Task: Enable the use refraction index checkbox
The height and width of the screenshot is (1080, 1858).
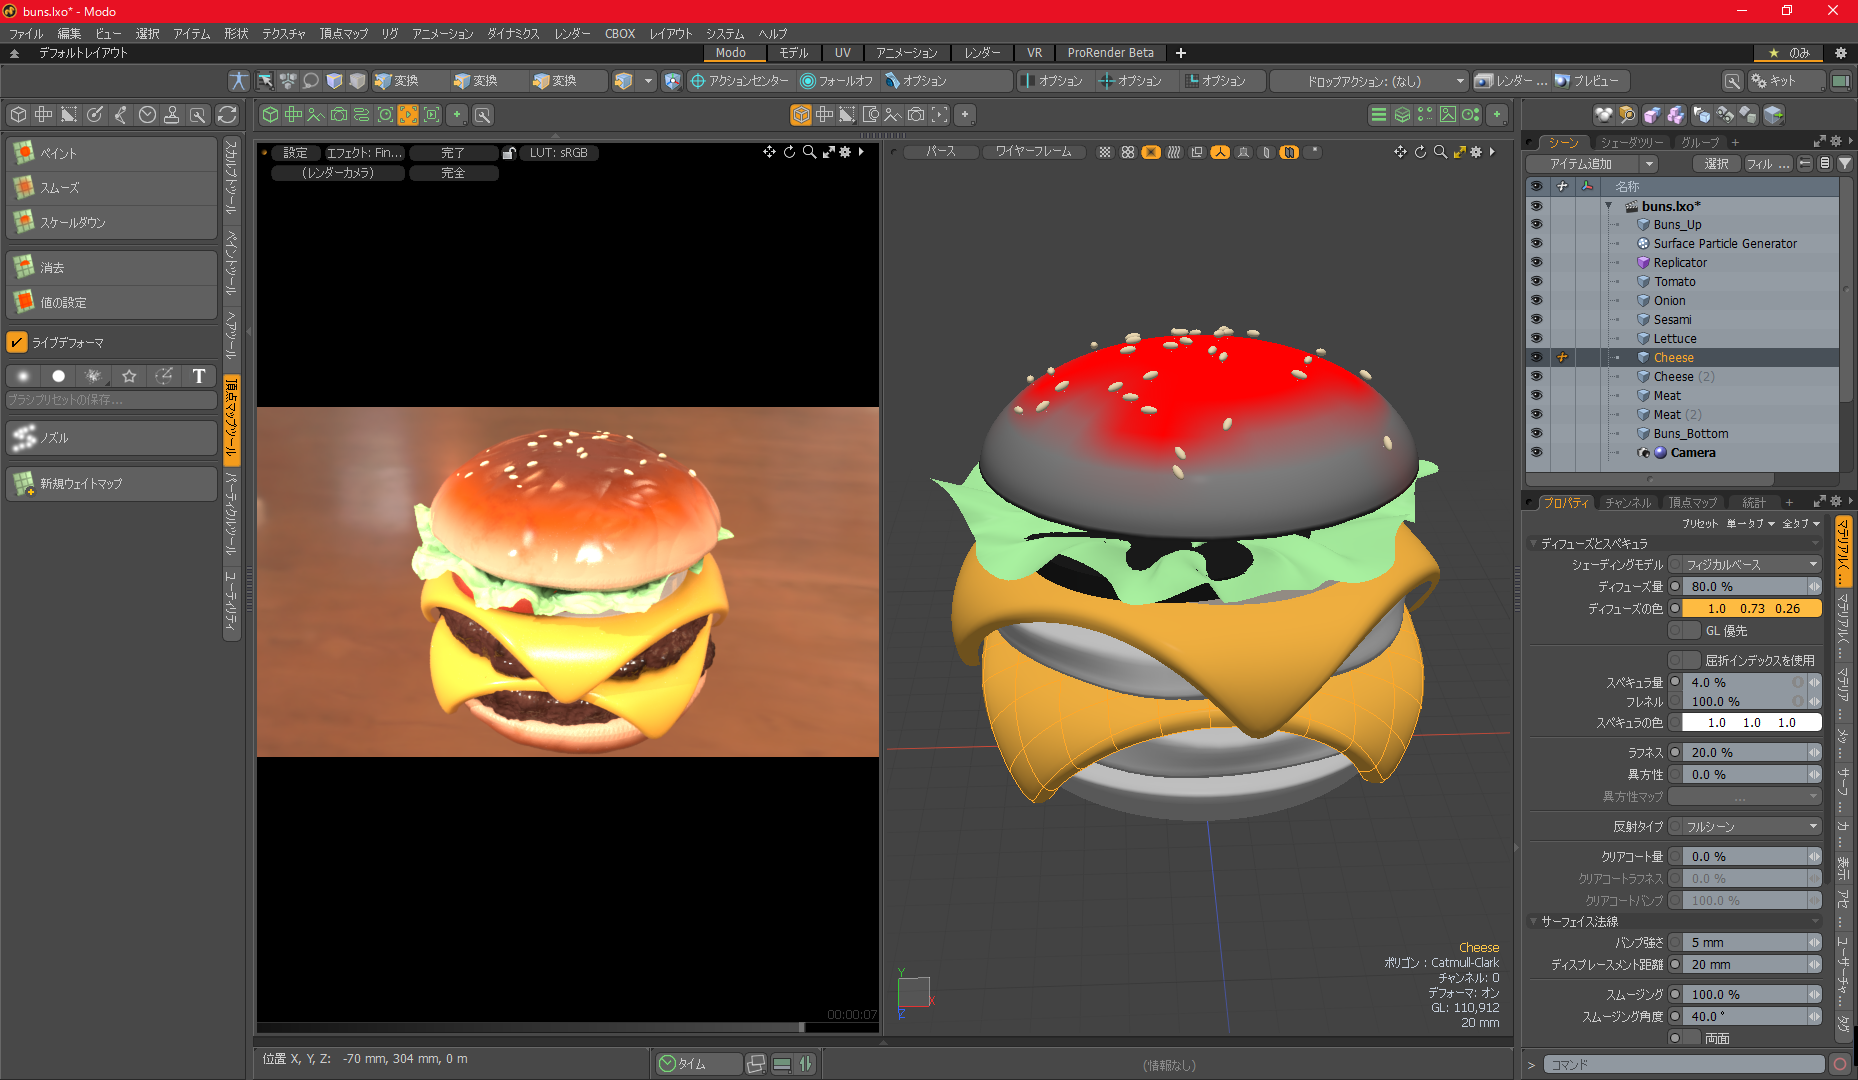Action: [1685, 661]
